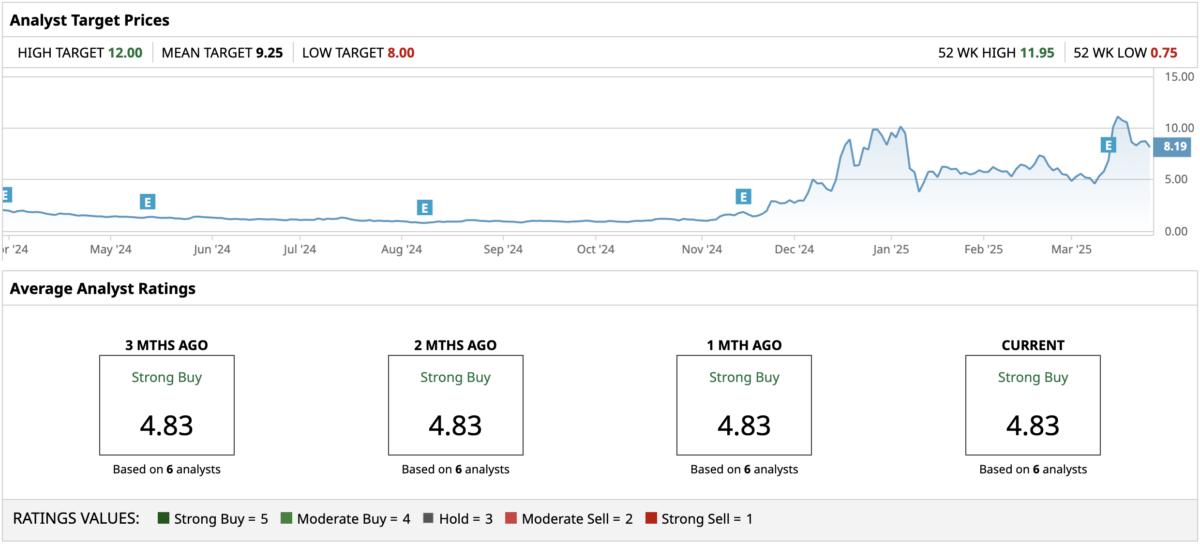This screenshot has height=544, width=1200.
Task: Click the earnings marker at chart's left edge
Action: pos(6,195)
